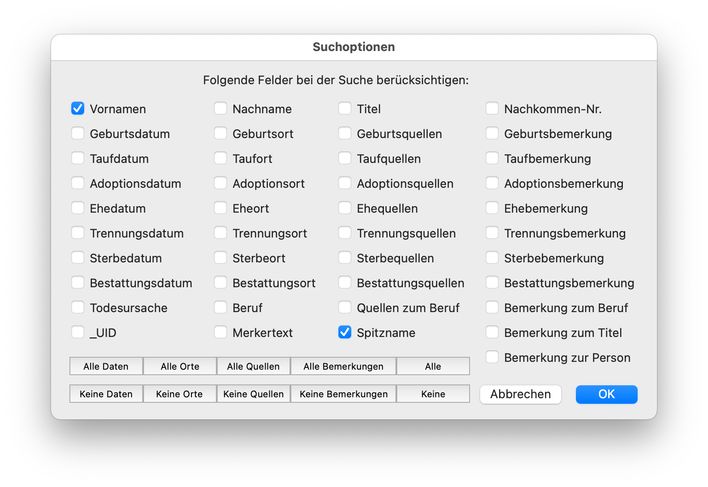
Task: Enable Geburtsdatum in search fields
Action: click(78, 134)
